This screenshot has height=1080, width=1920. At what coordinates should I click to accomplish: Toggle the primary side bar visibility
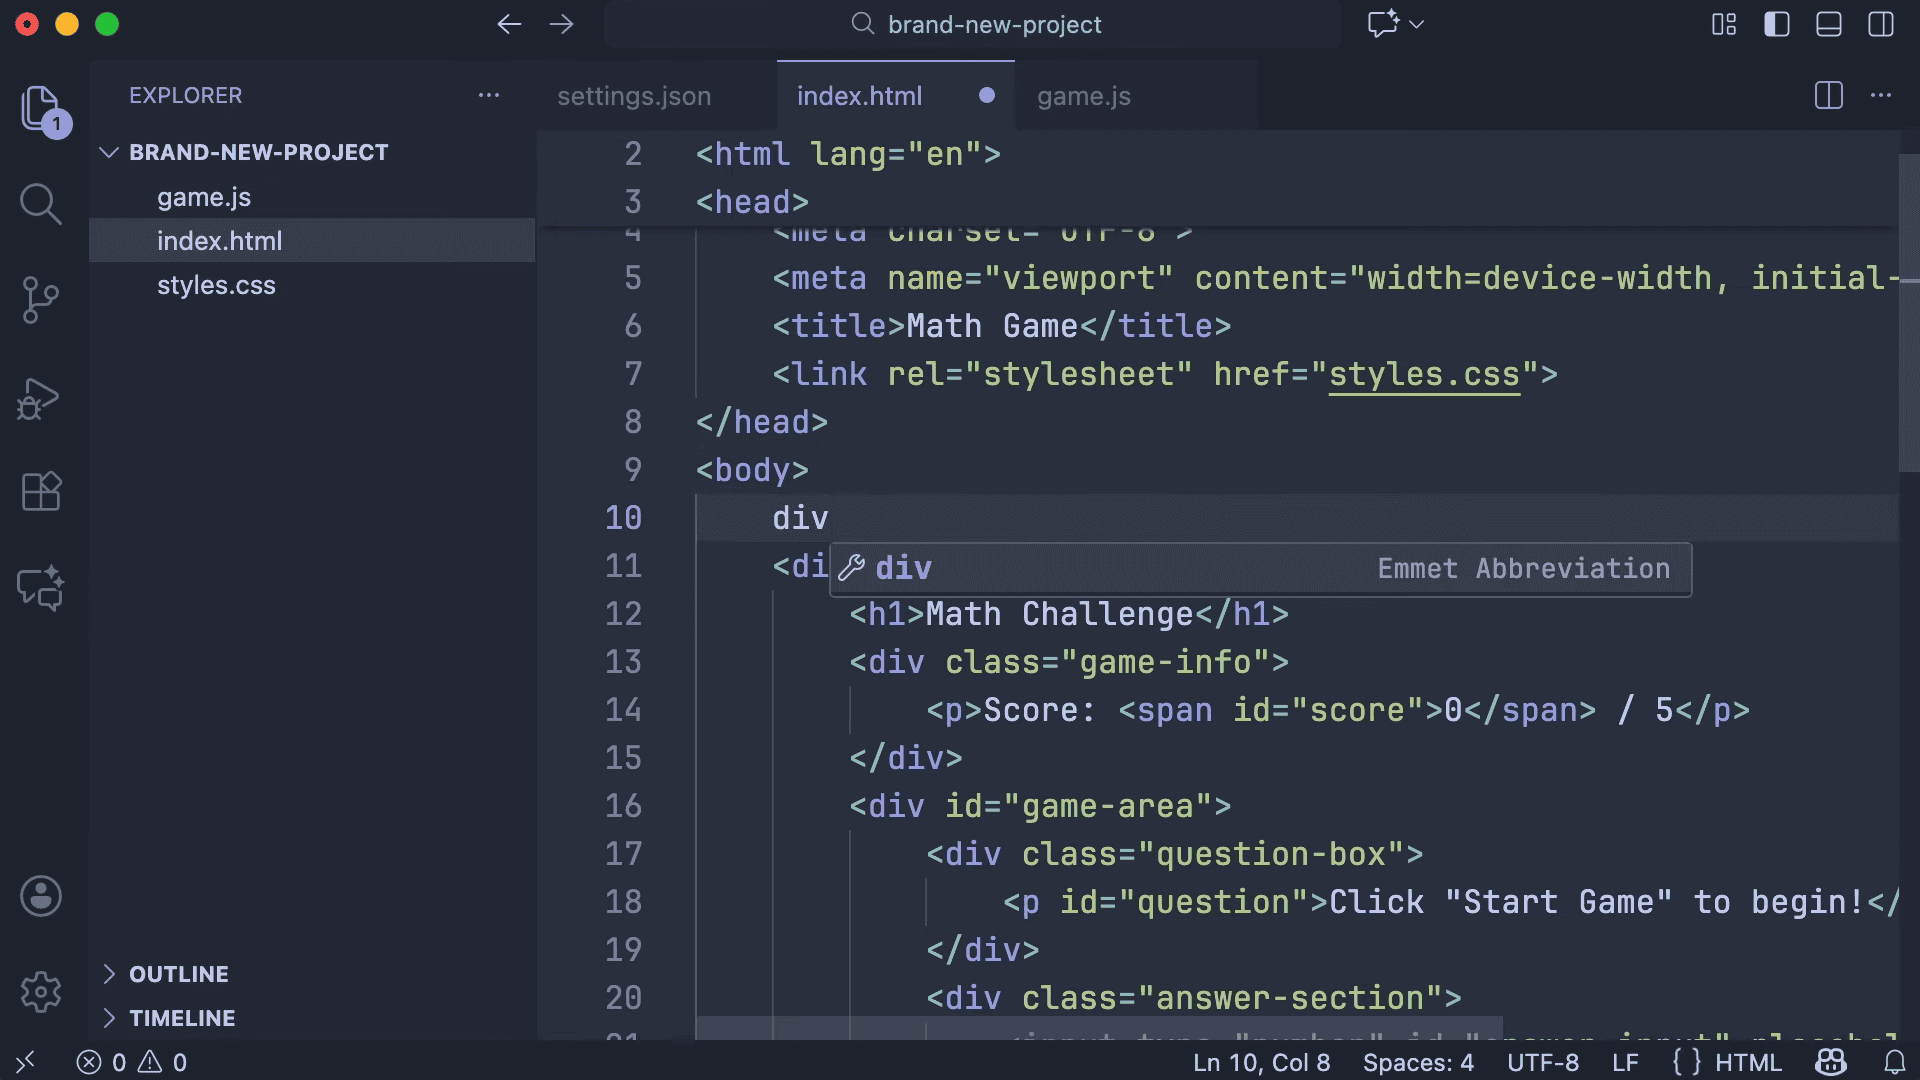(x=1776, y=24)
